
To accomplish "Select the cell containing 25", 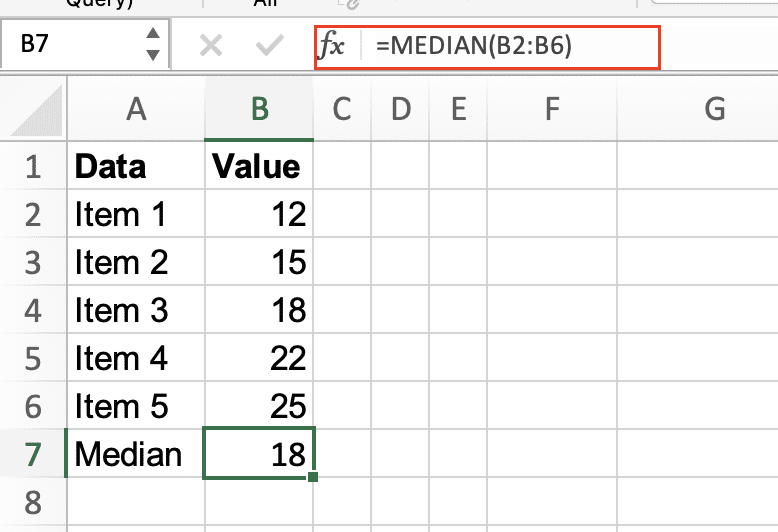I will click(259, 406).
